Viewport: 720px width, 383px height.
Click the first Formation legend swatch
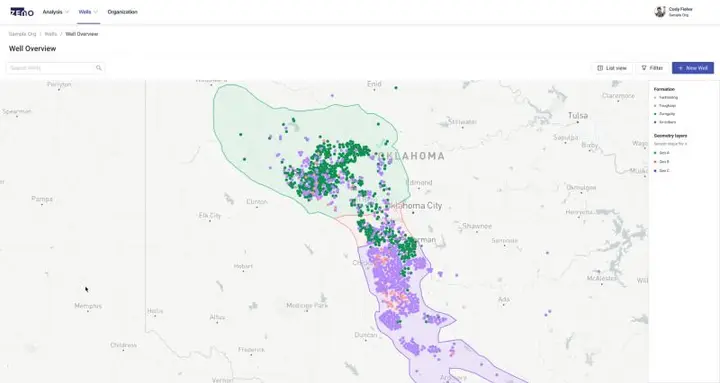pos(655,98)
